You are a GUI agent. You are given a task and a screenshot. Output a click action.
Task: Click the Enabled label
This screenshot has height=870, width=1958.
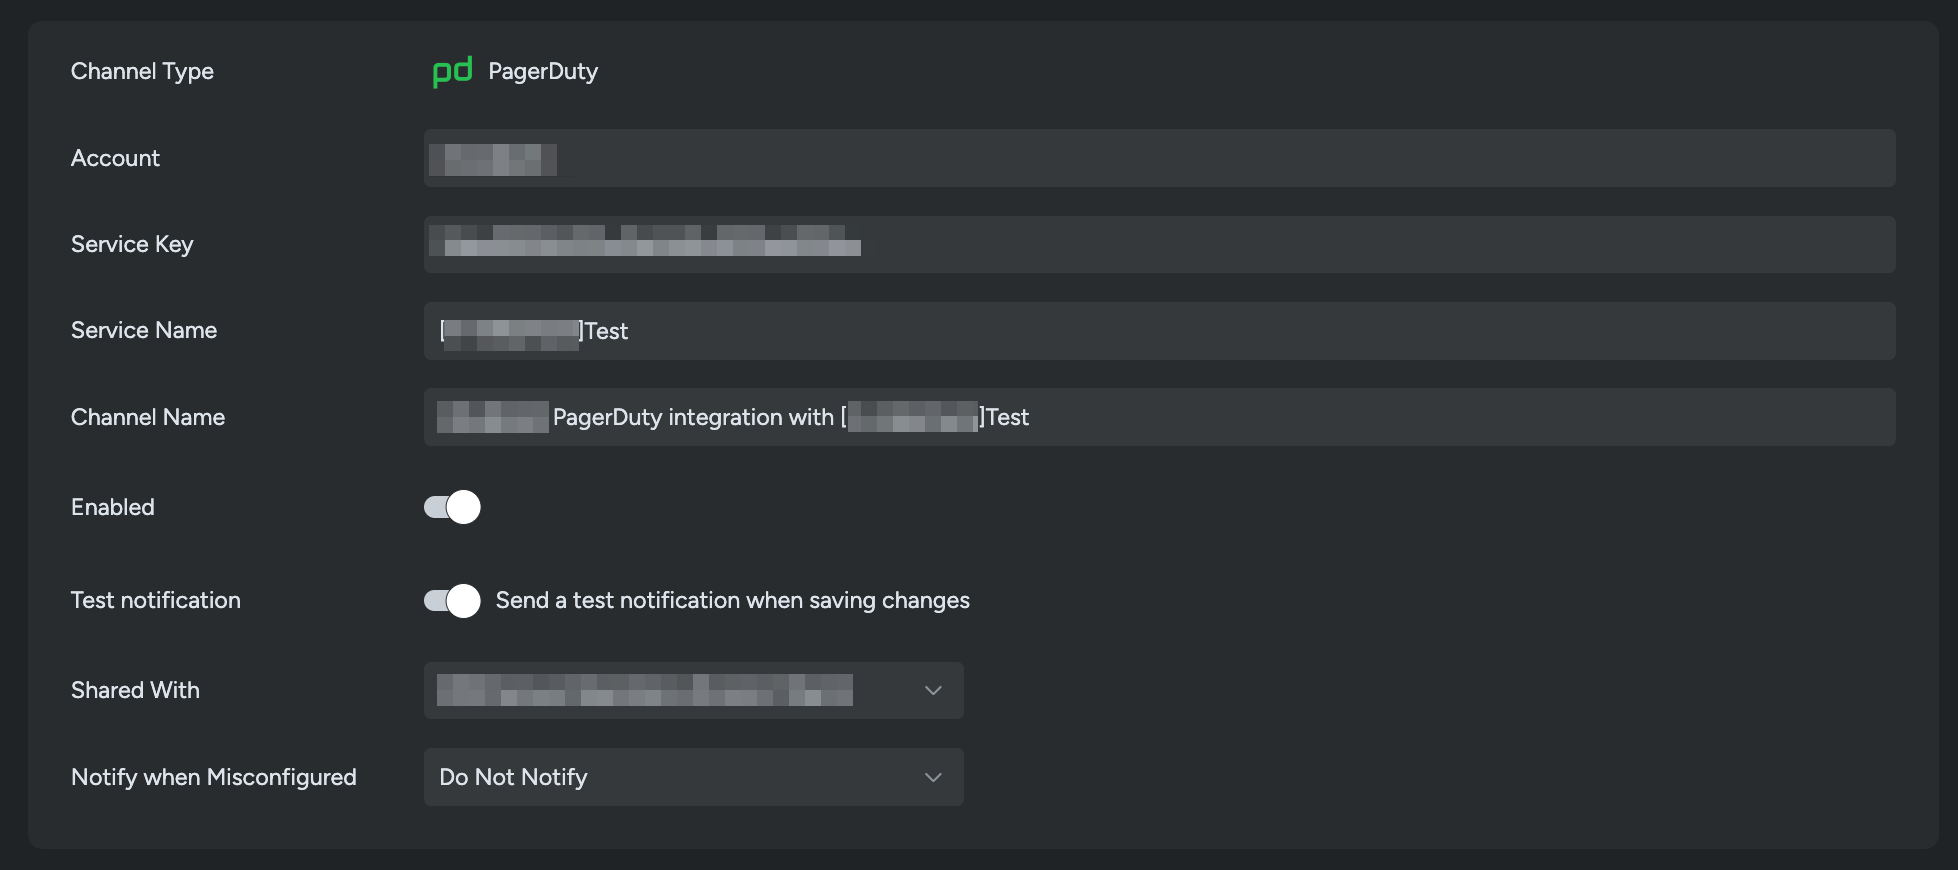(x=113, y=507)
